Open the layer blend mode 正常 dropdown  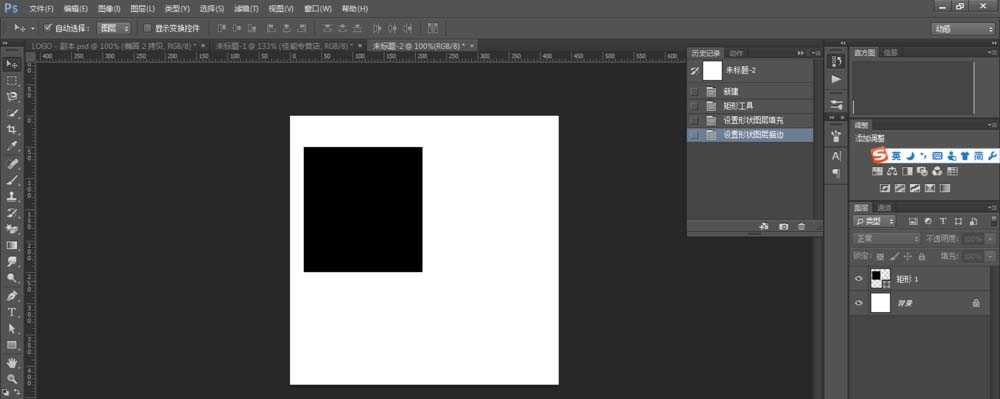point(886,238)
